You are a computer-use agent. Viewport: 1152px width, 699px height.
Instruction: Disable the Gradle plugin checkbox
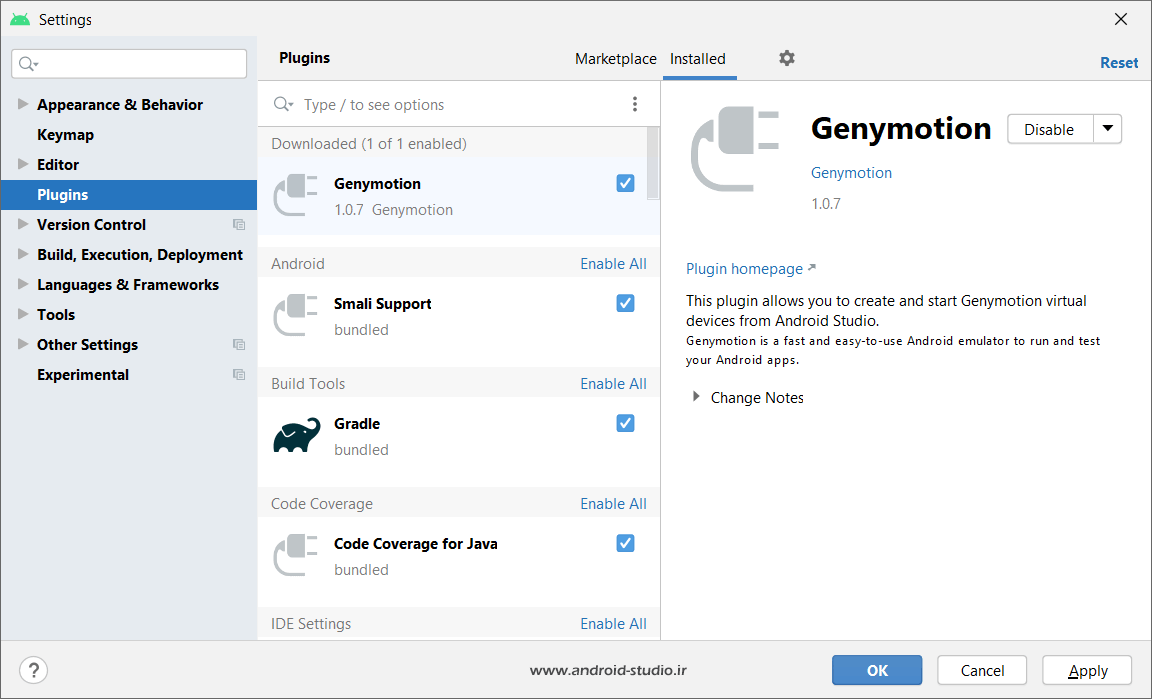pyautogui.click(x=625, y=423)
